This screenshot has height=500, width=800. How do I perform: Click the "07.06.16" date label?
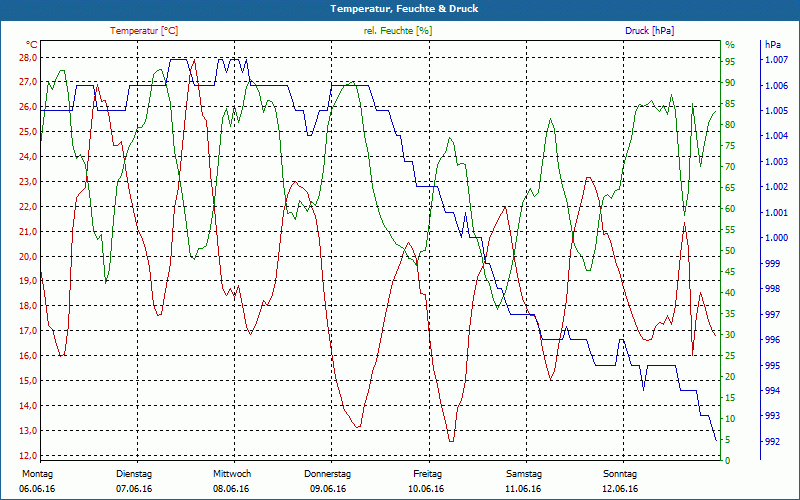(x=134, y=489)
